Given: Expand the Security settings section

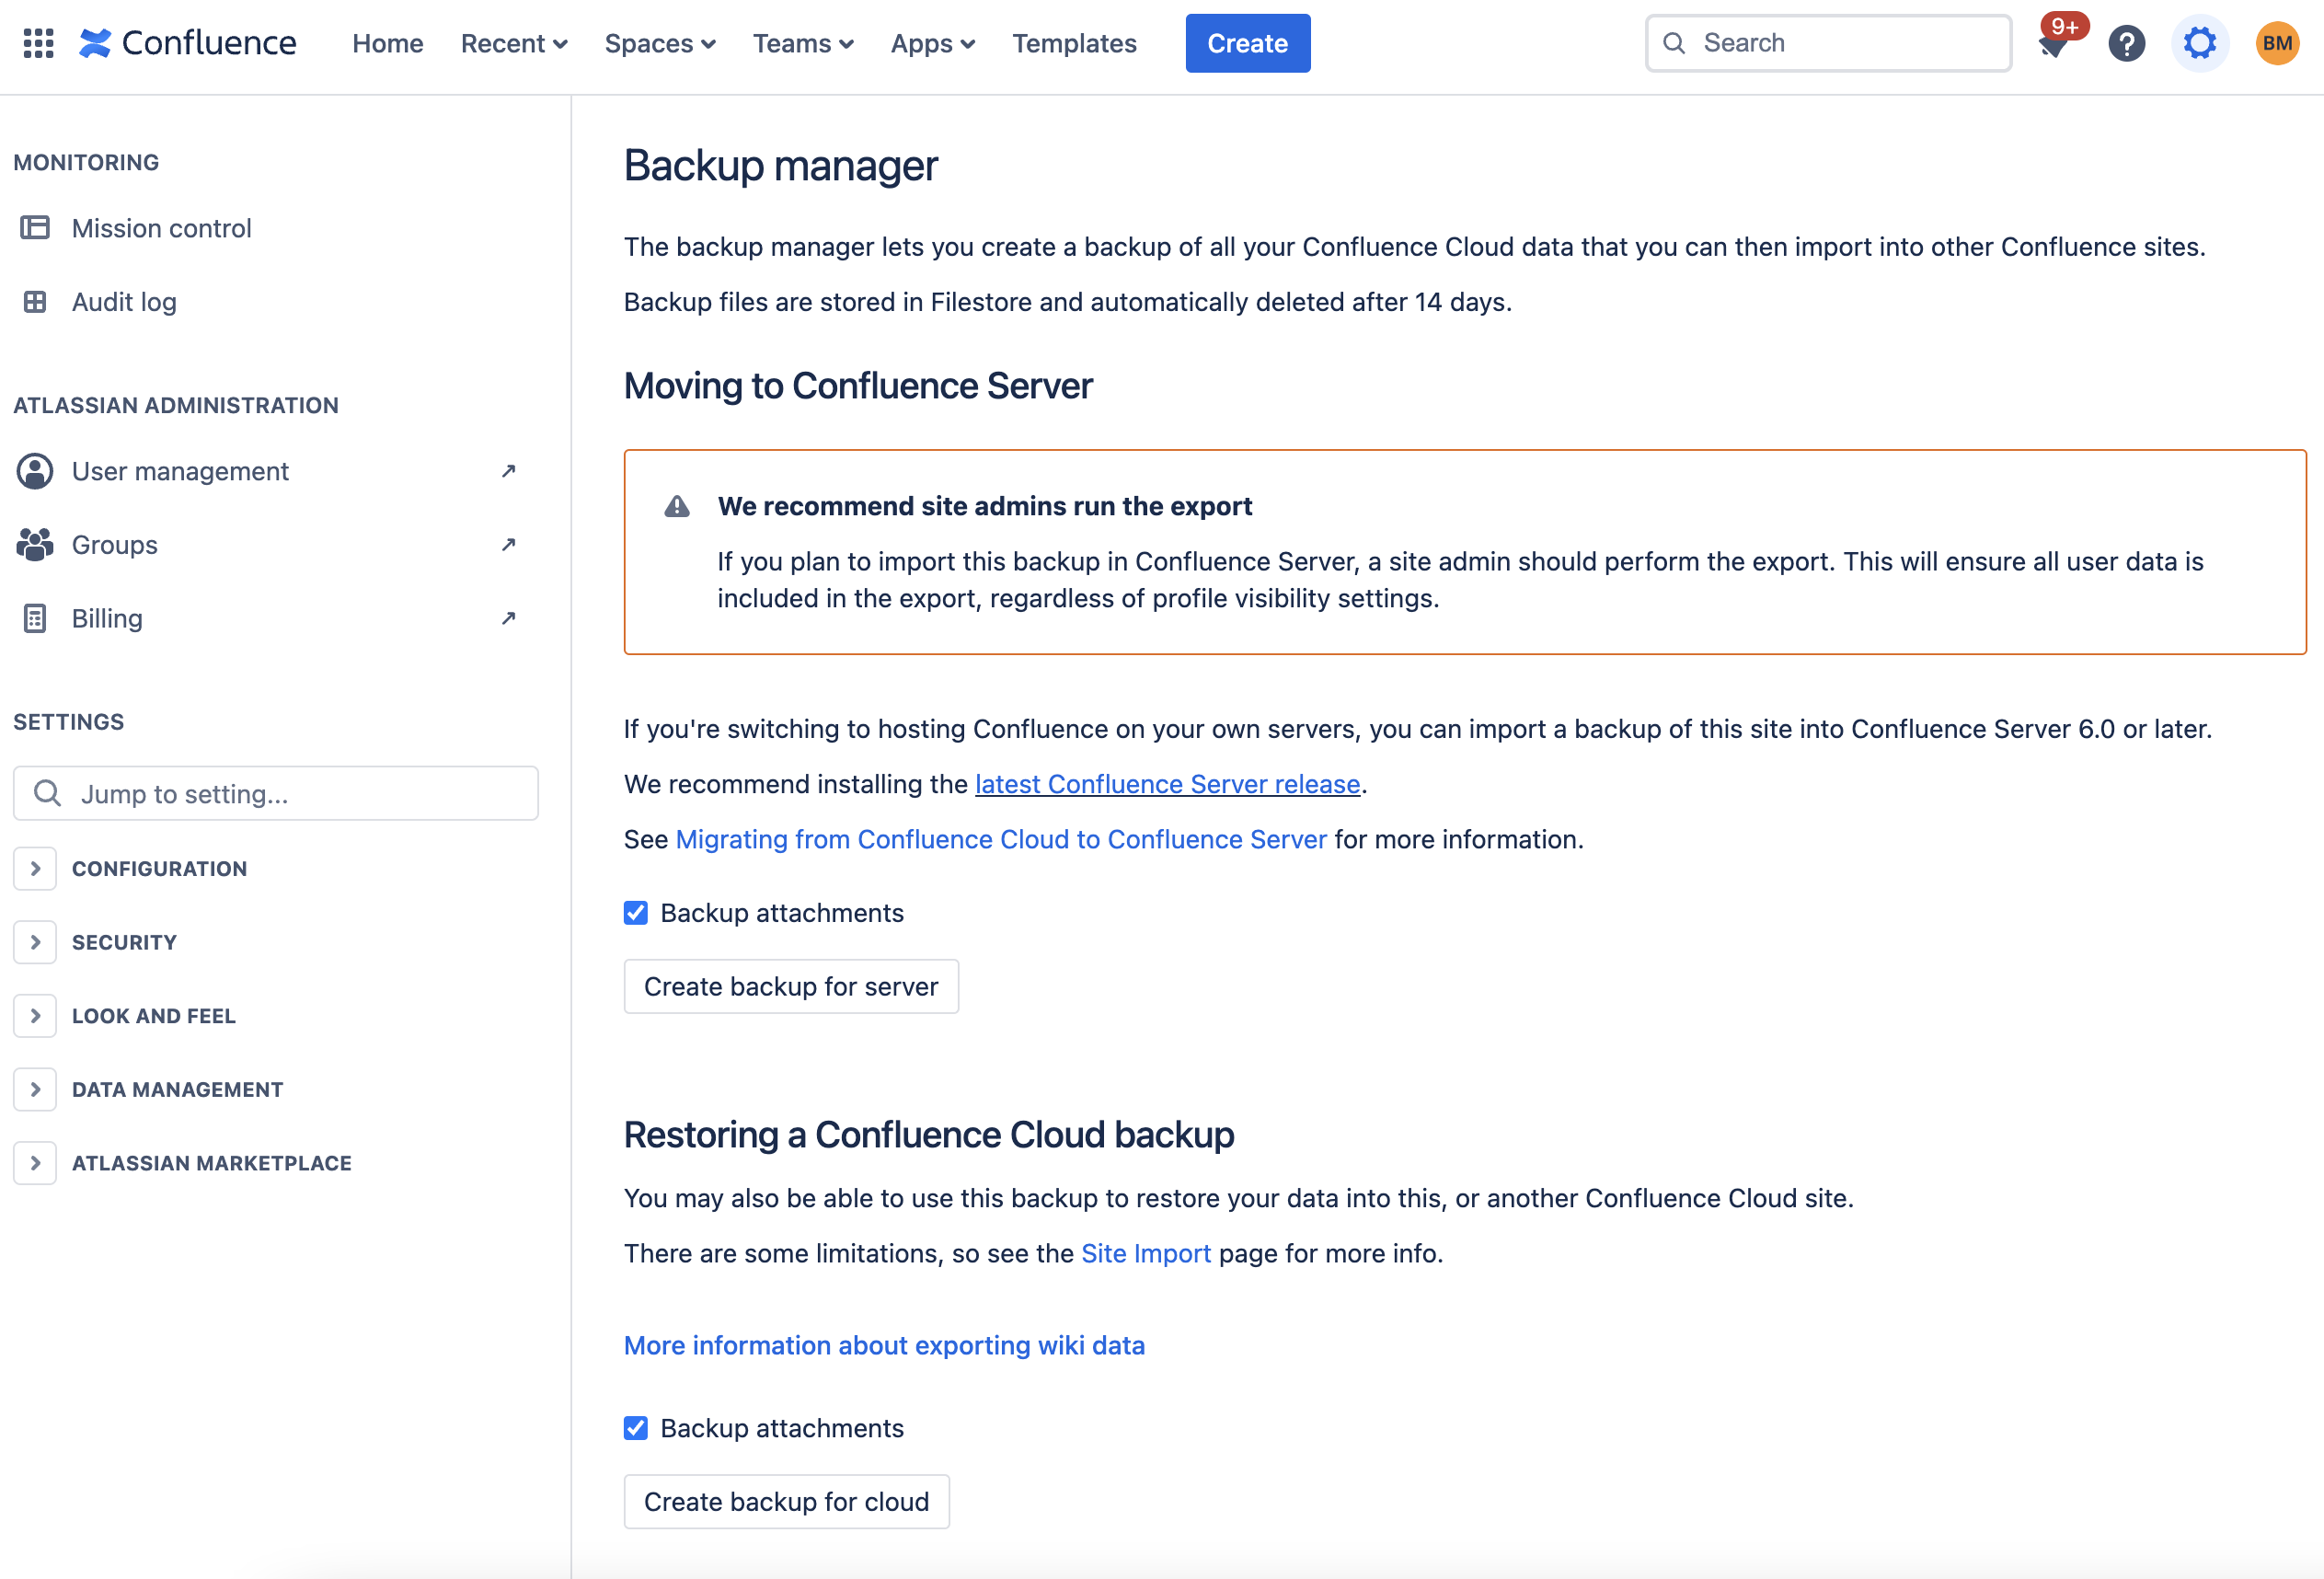Looking at the screenshot, I should click(35, 942).
